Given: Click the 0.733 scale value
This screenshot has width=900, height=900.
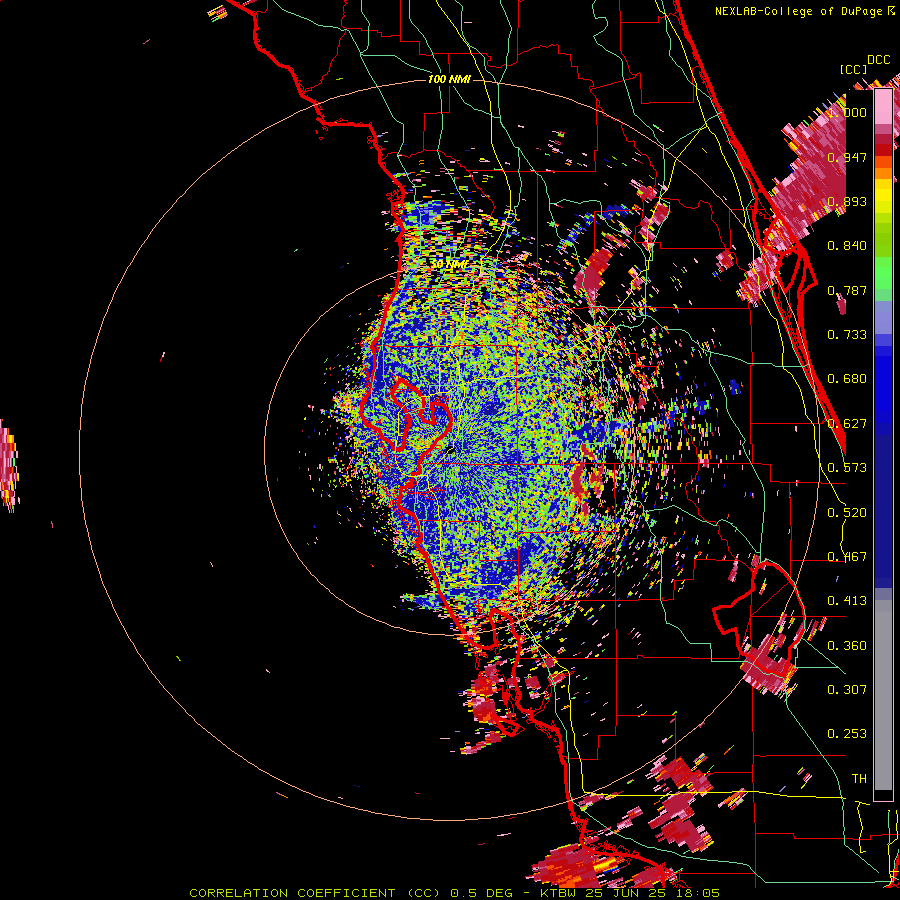Looking at the screenshot, I should [x=847, y=335].
